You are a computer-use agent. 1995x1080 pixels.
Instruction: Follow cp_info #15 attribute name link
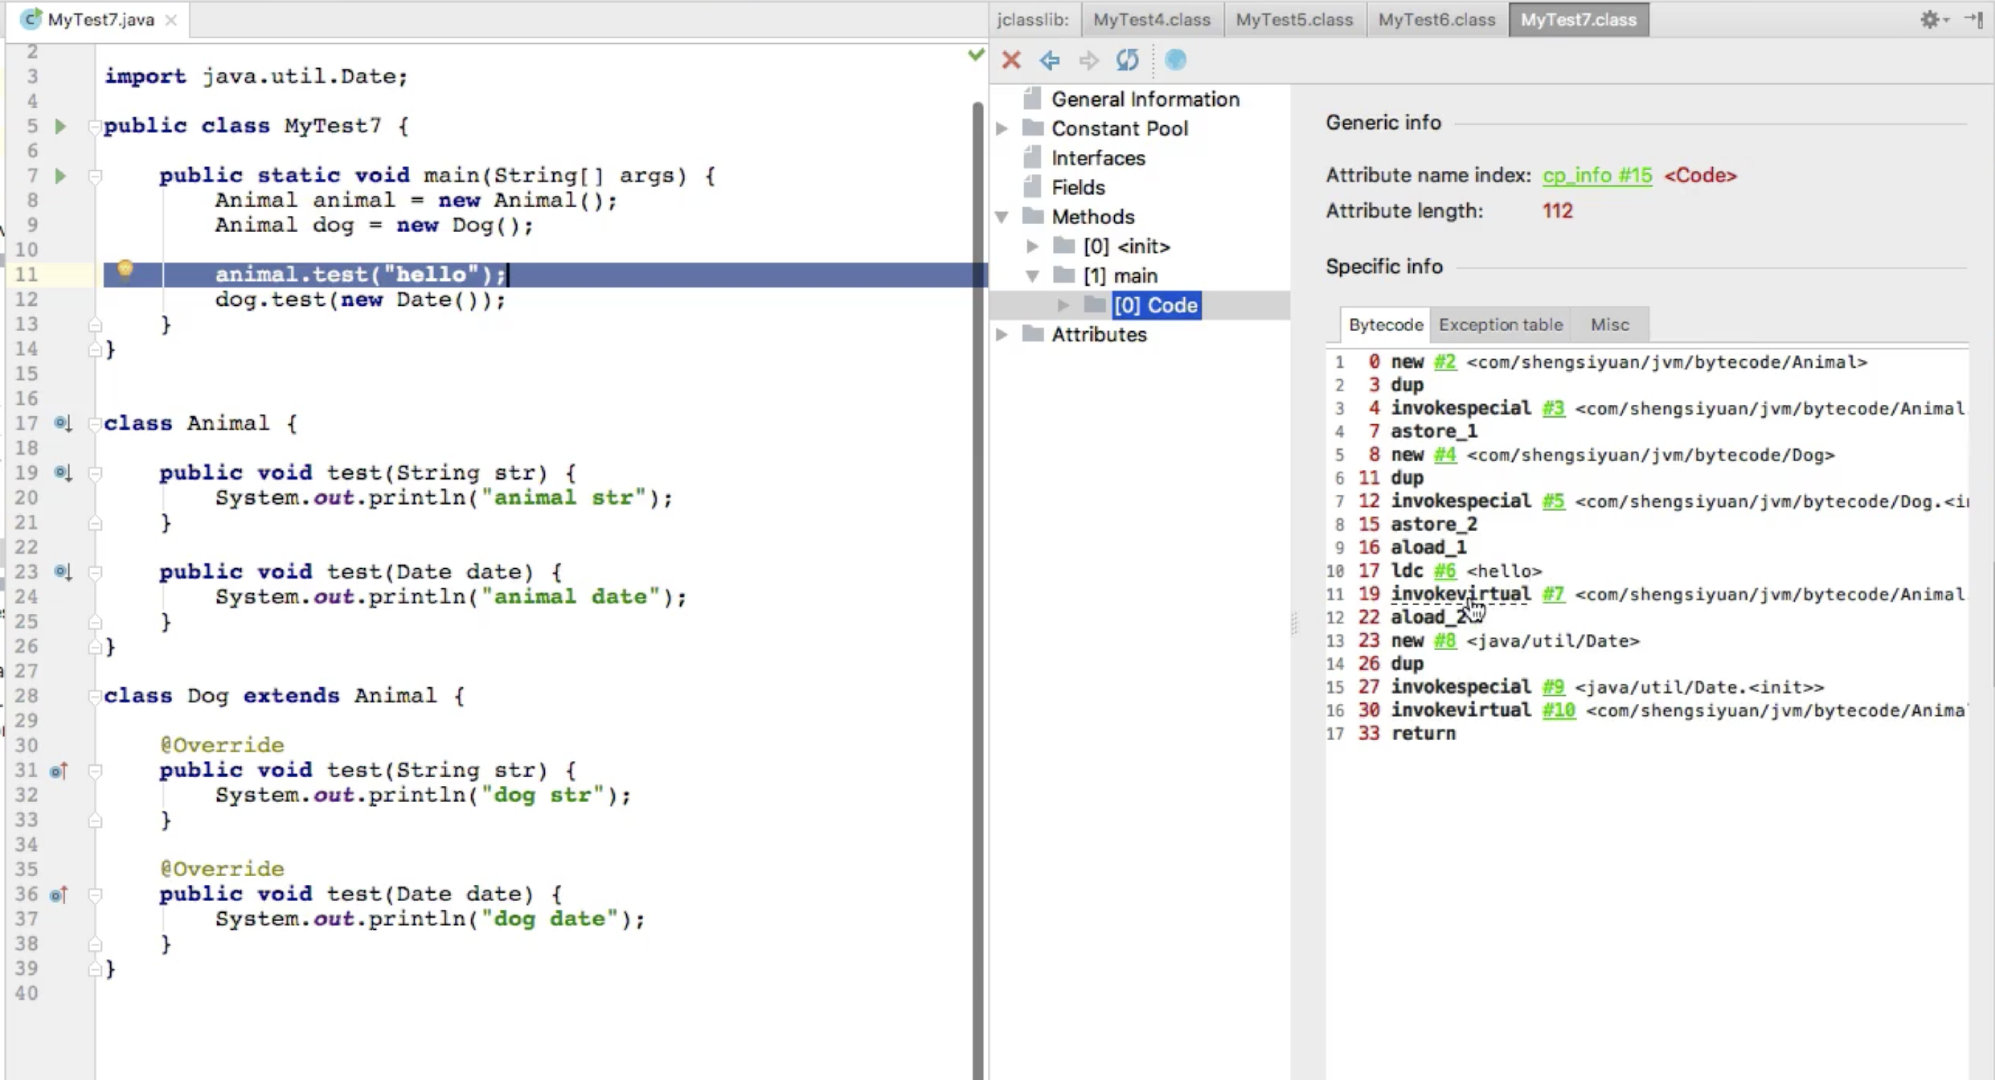coord(1597,176)
